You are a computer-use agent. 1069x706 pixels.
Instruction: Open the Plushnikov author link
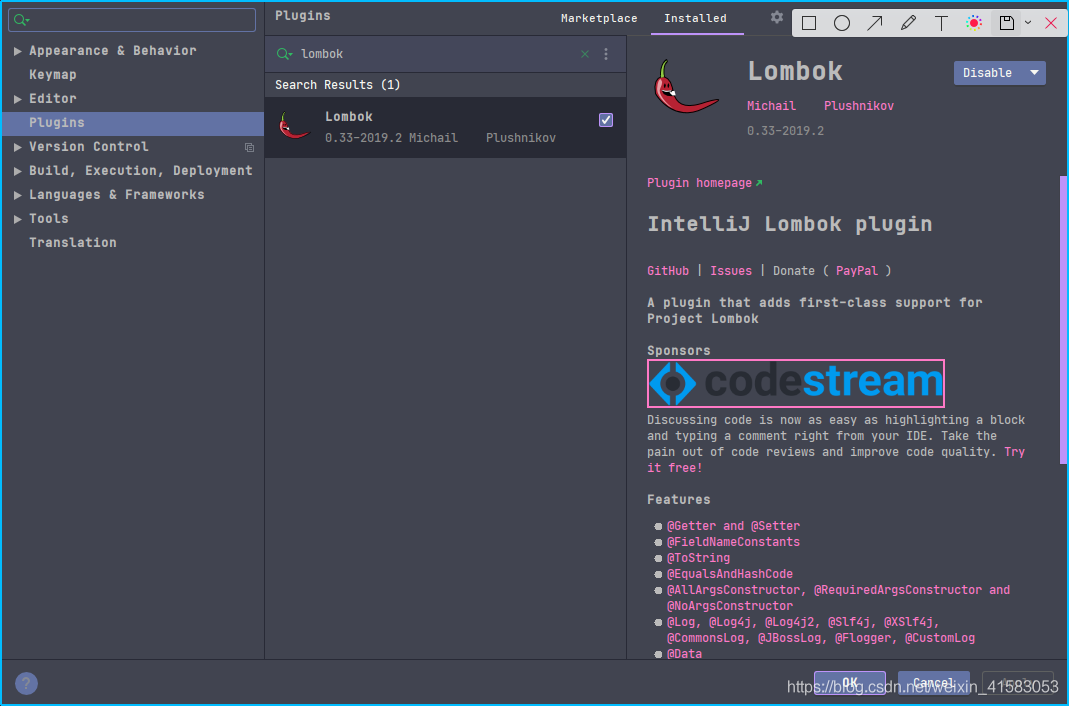[x=858, y=106]
